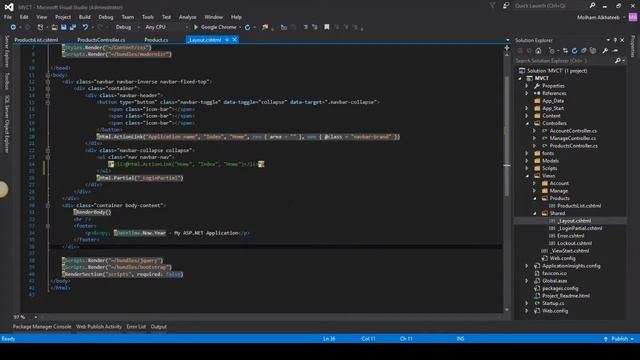
Task: Collapse the Views folder
Action: [527, 176]
